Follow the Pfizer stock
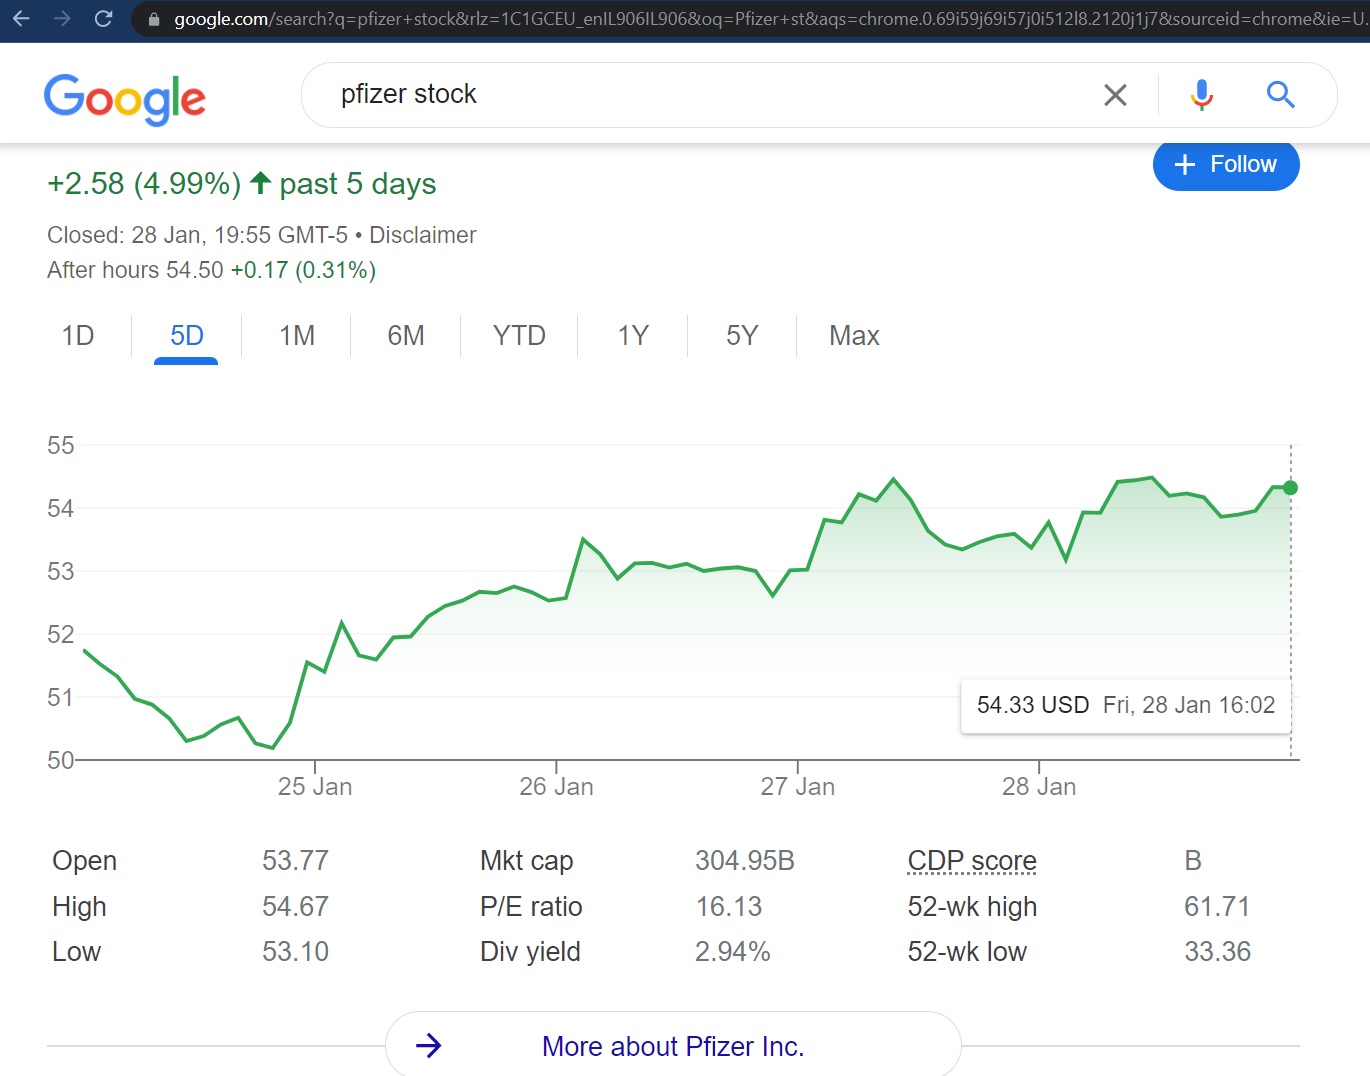The height and width of the screenshot is (1076, 1370). point(1226,164)
